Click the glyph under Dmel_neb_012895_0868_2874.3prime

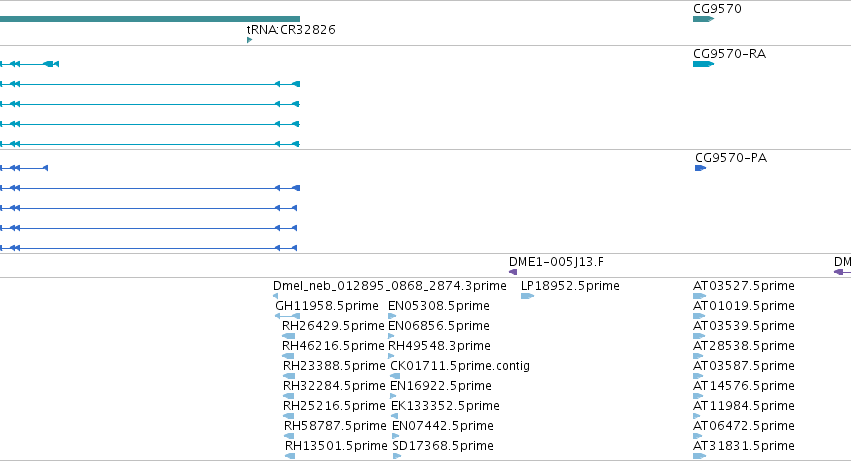tap(276, 296)
